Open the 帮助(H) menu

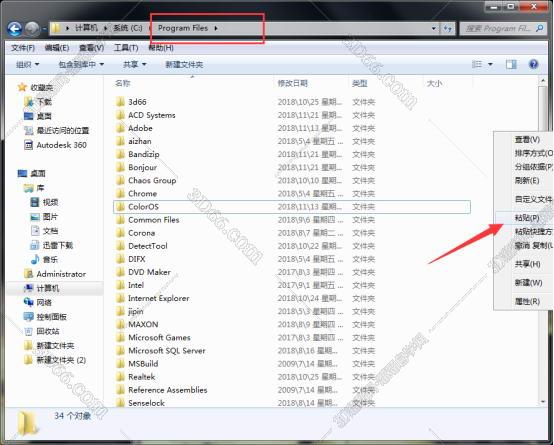pos(161,48)
